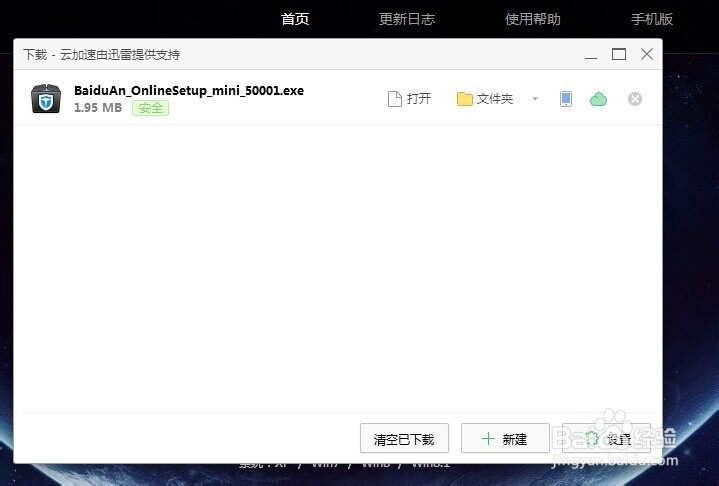This screenshot has height=486, width=719.
Task: Switch to the 手机版 page
Action: tap(652, 19)
